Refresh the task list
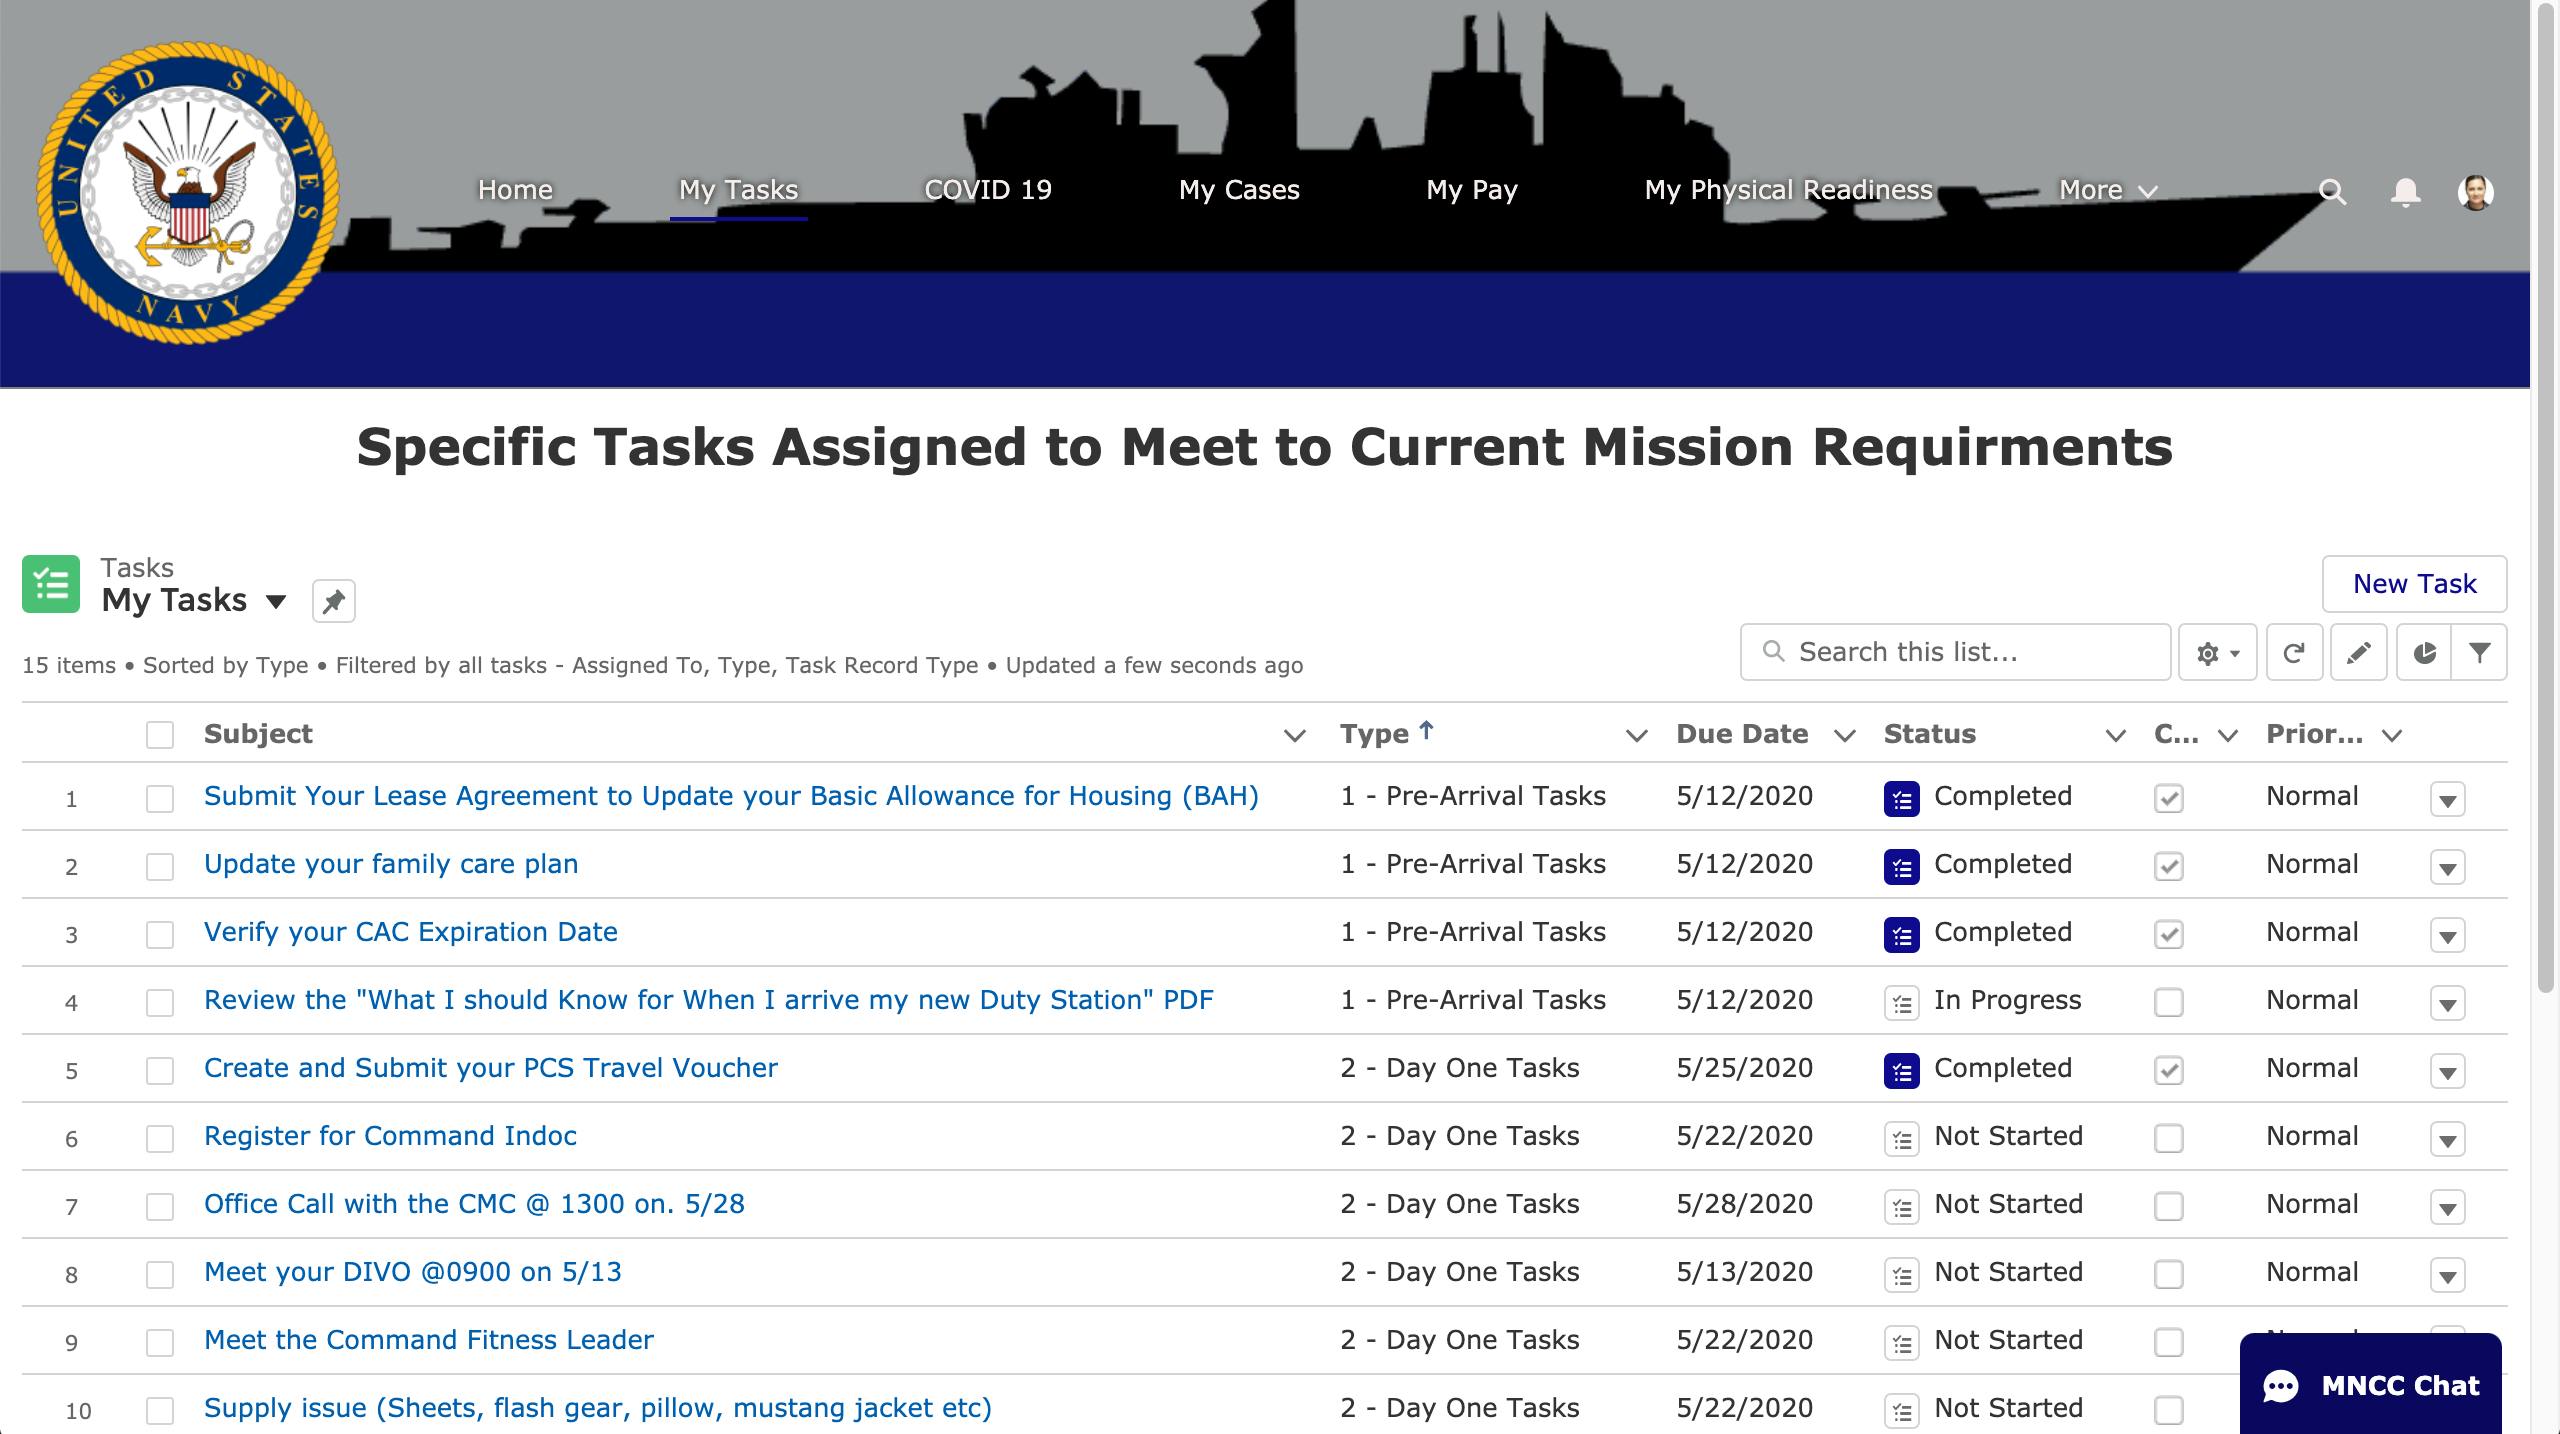 tap(2295, 652)
